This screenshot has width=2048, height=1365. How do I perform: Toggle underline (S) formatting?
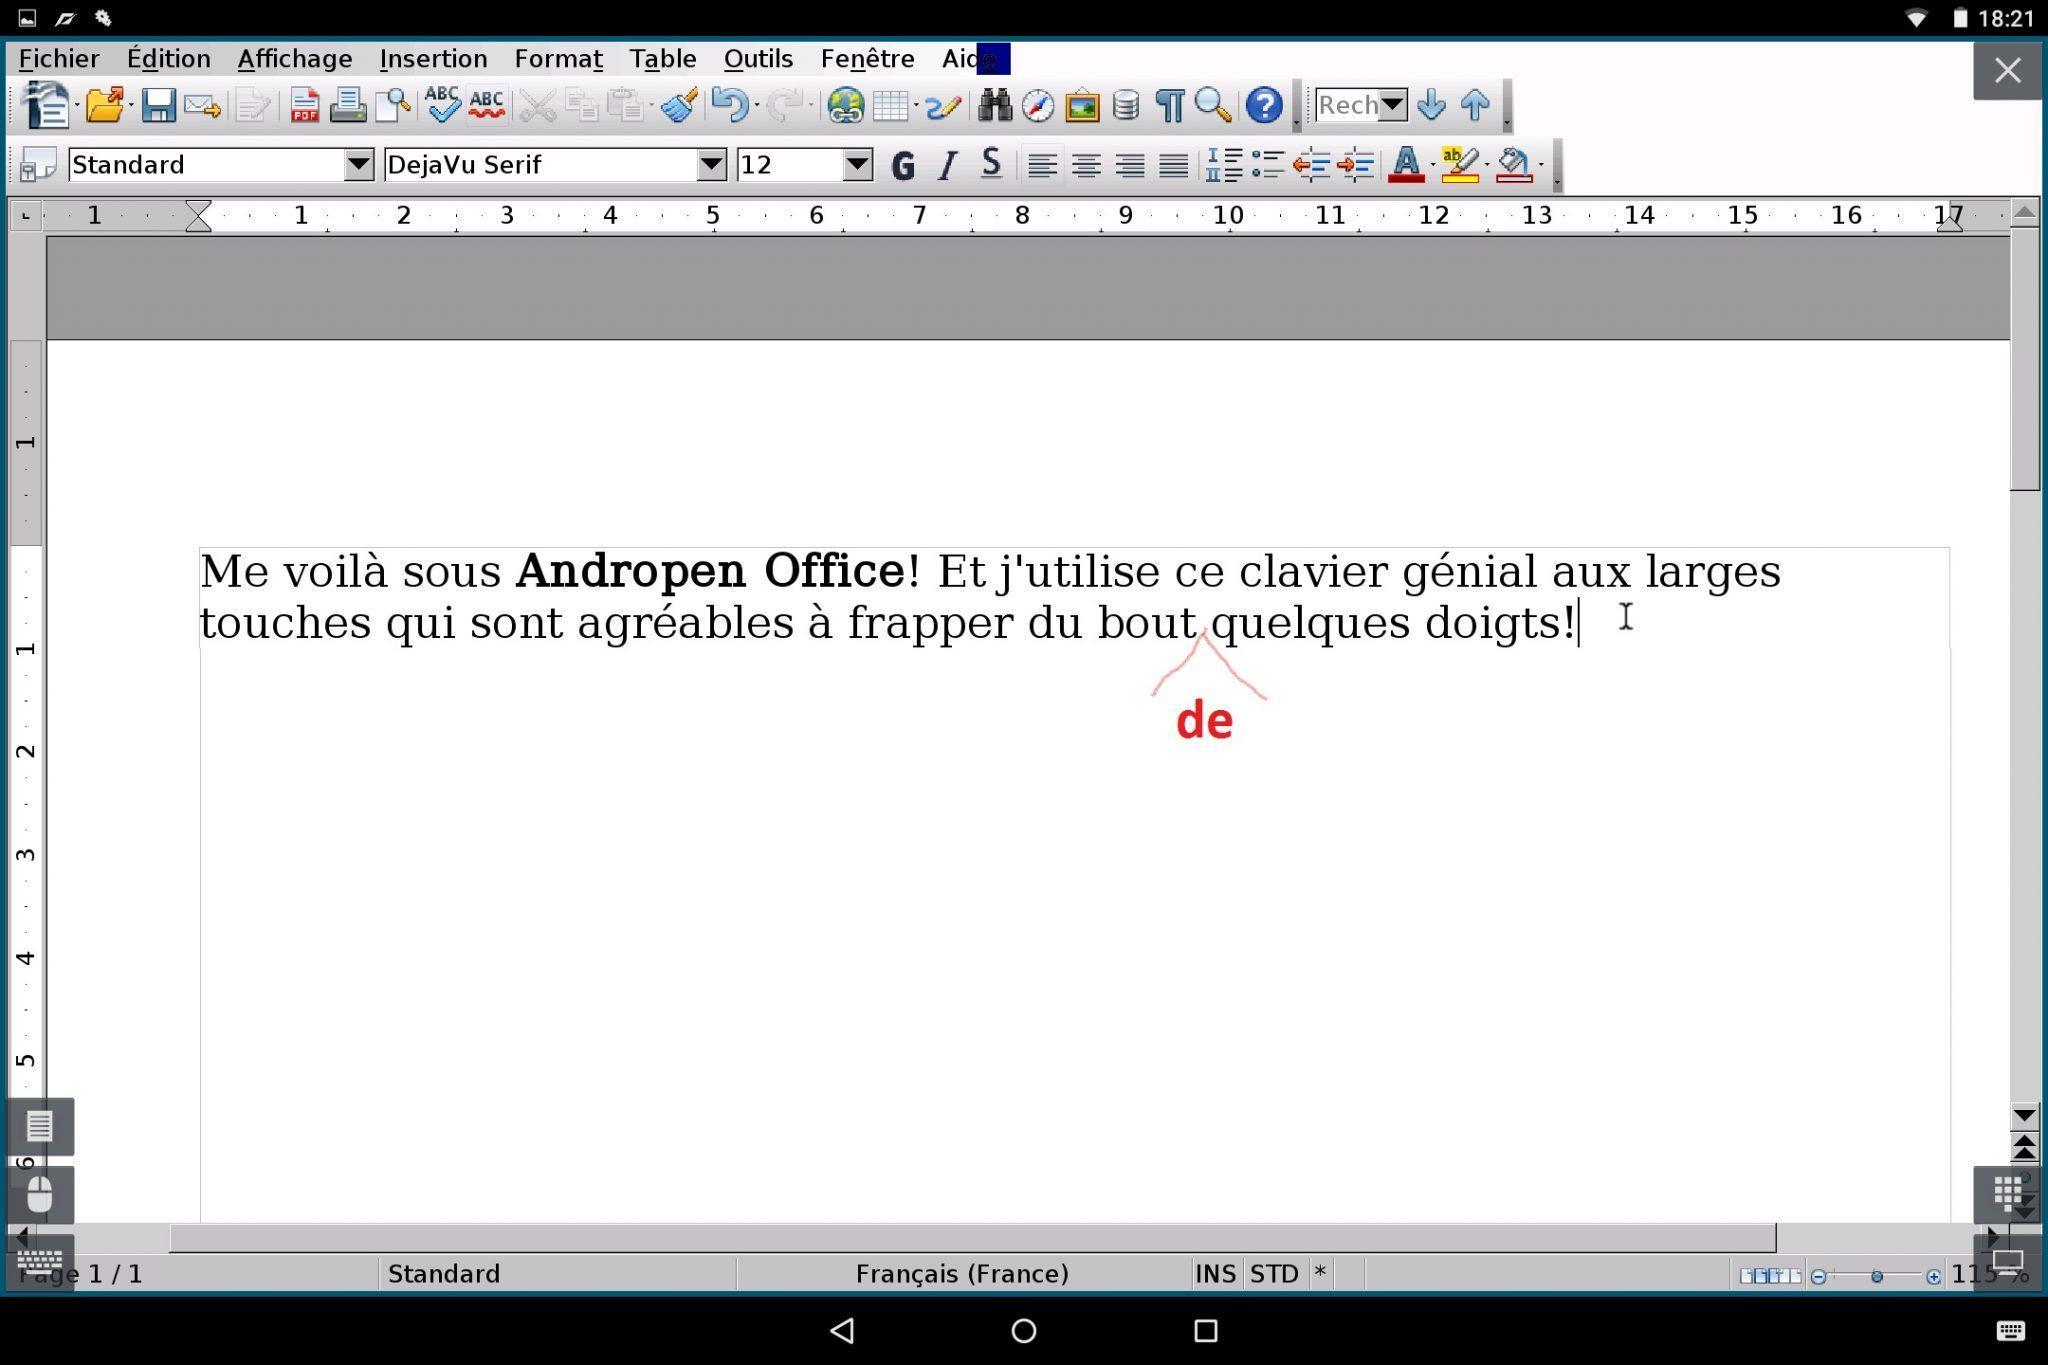click(990, 165)
